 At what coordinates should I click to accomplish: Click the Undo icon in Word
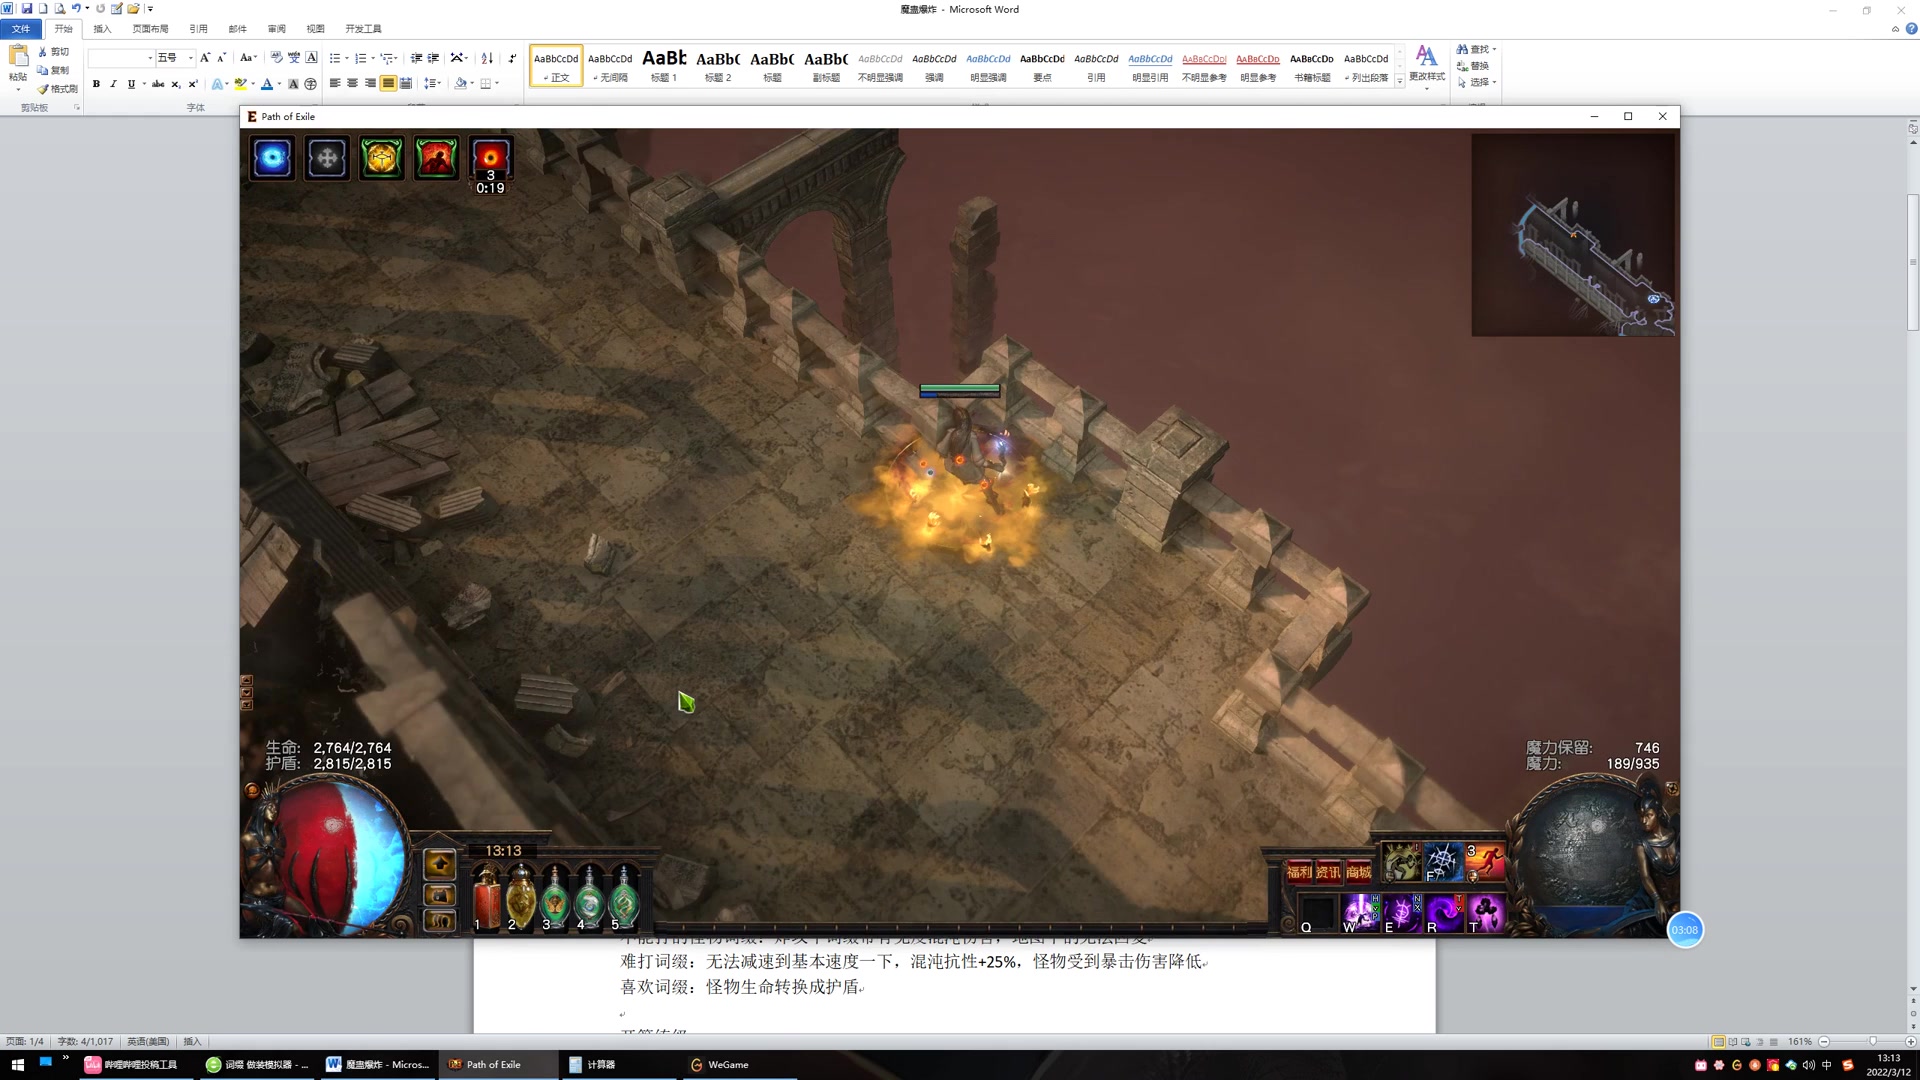75,8
